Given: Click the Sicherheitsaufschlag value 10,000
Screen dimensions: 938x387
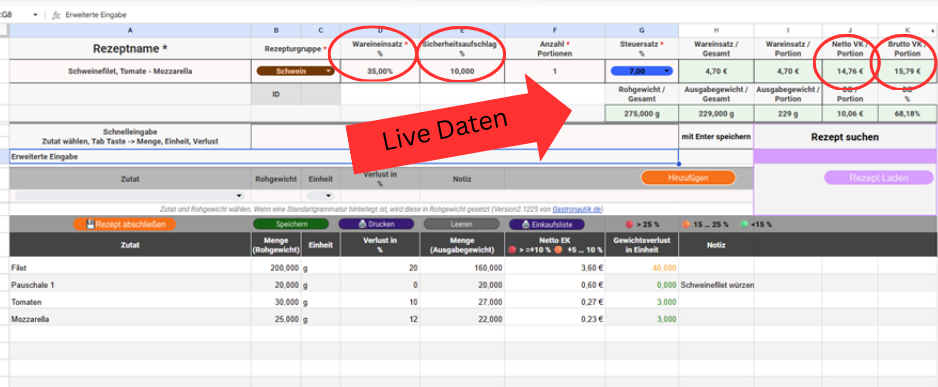Looking at the screenshot, I should (x=462, y=71).
